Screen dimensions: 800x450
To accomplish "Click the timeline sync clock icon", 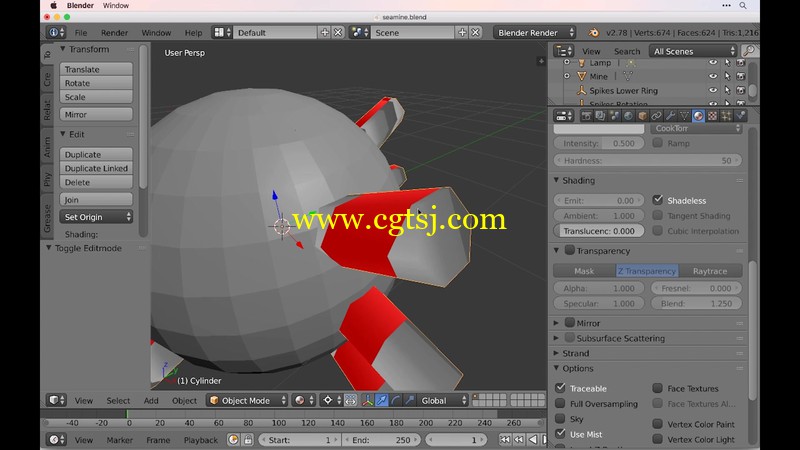I will (x=233, y=440).
